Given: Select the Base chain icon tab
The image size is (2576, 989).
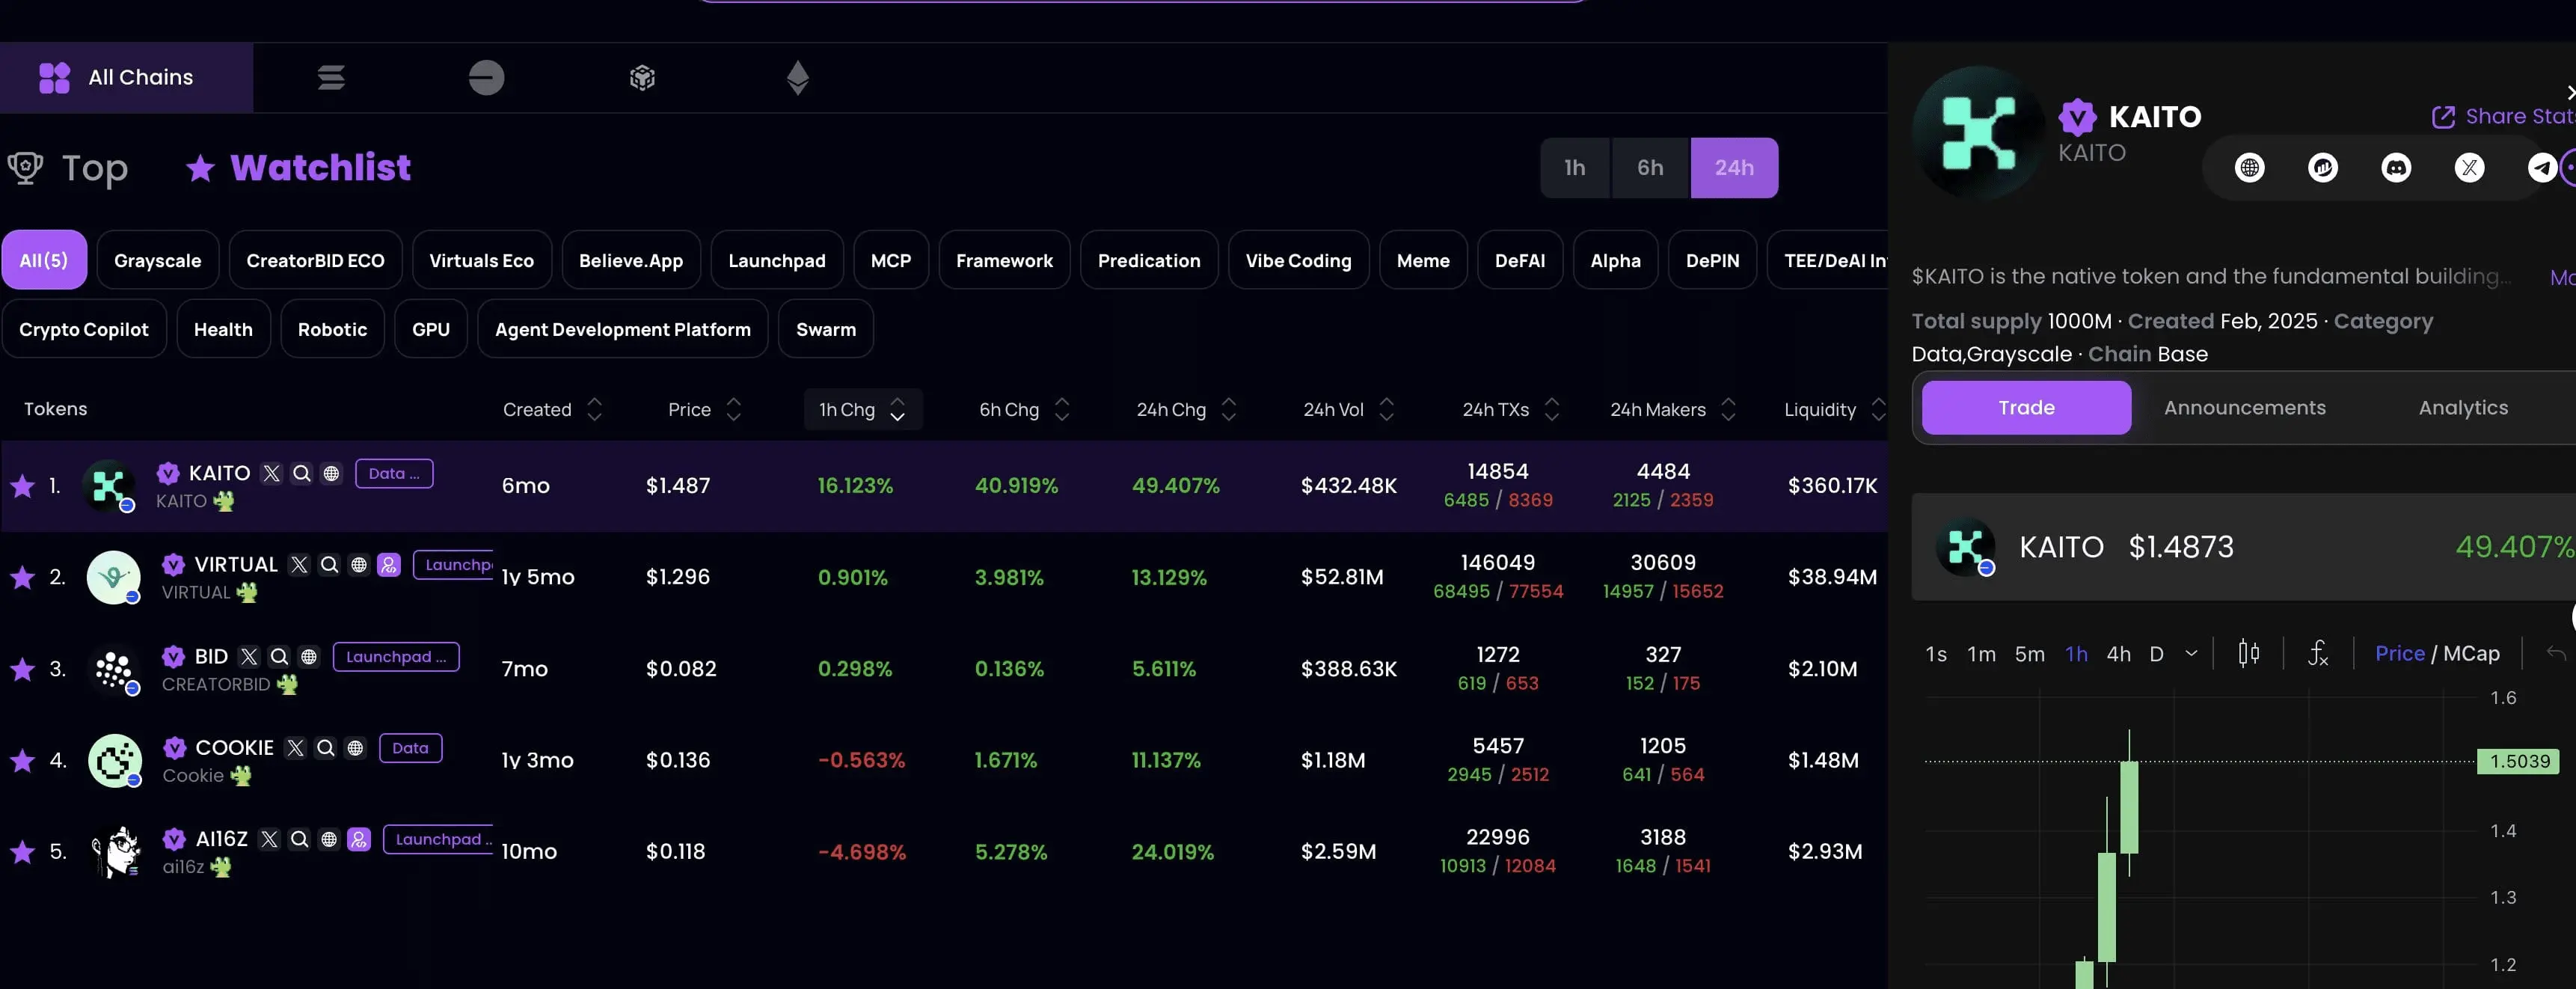Looking at the screenshot, I should 486,77.
